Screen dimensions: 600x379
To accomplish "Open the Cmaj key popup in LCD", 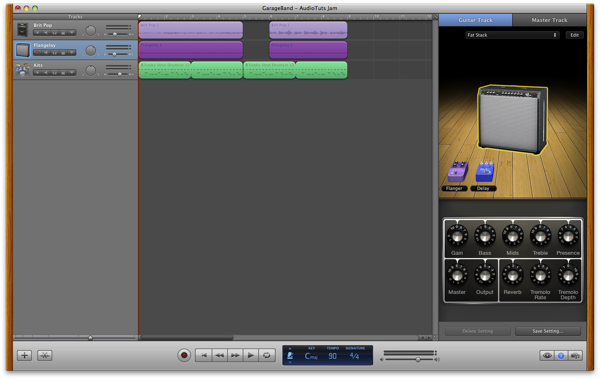I will pyautogui.click(x=311, y=356).
